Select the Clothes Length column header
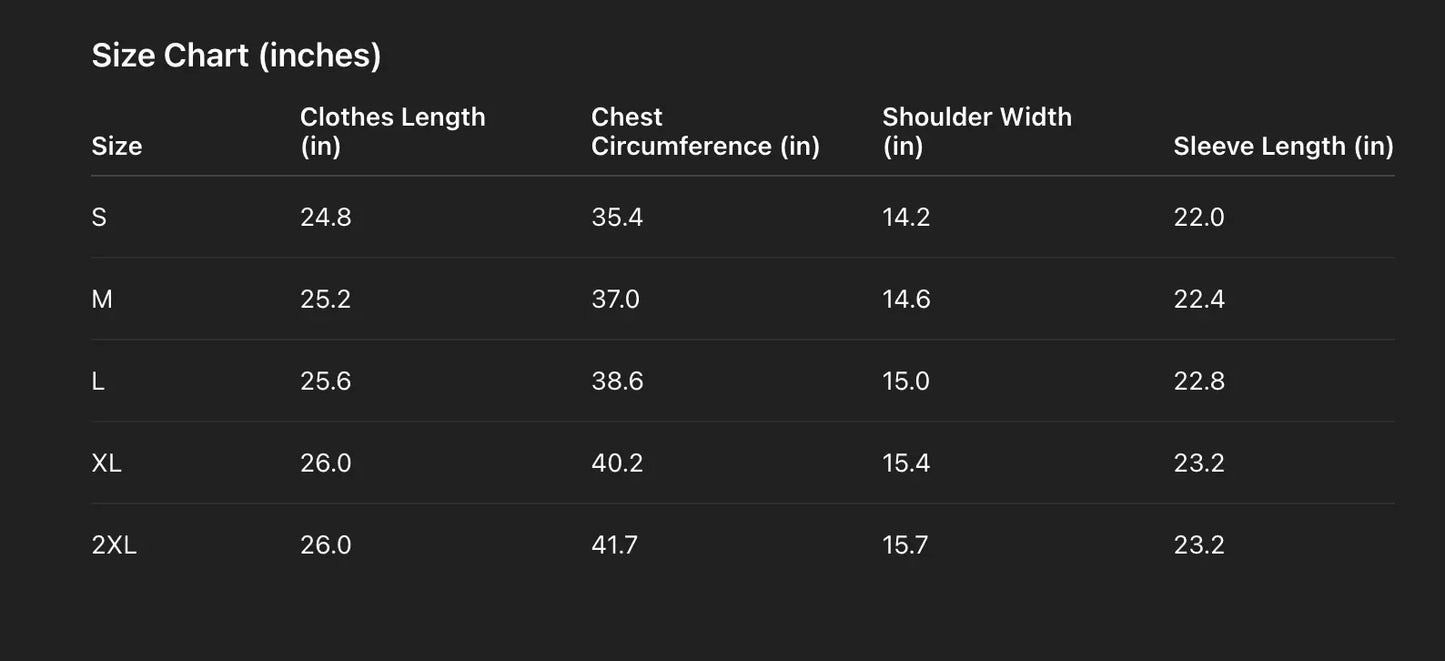The image size is (1445, 661). pos(392,131)
